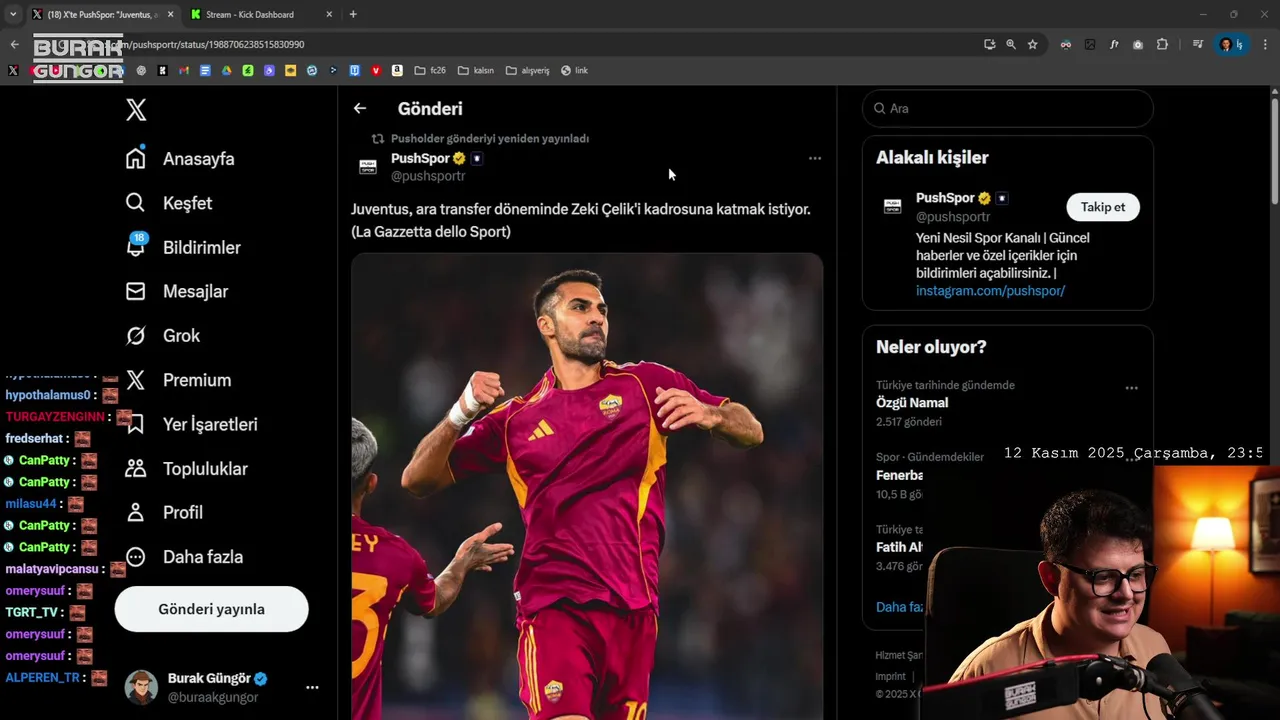
Task: Open the Extensions puzzle menu
Action: [x=1162, y=44]
